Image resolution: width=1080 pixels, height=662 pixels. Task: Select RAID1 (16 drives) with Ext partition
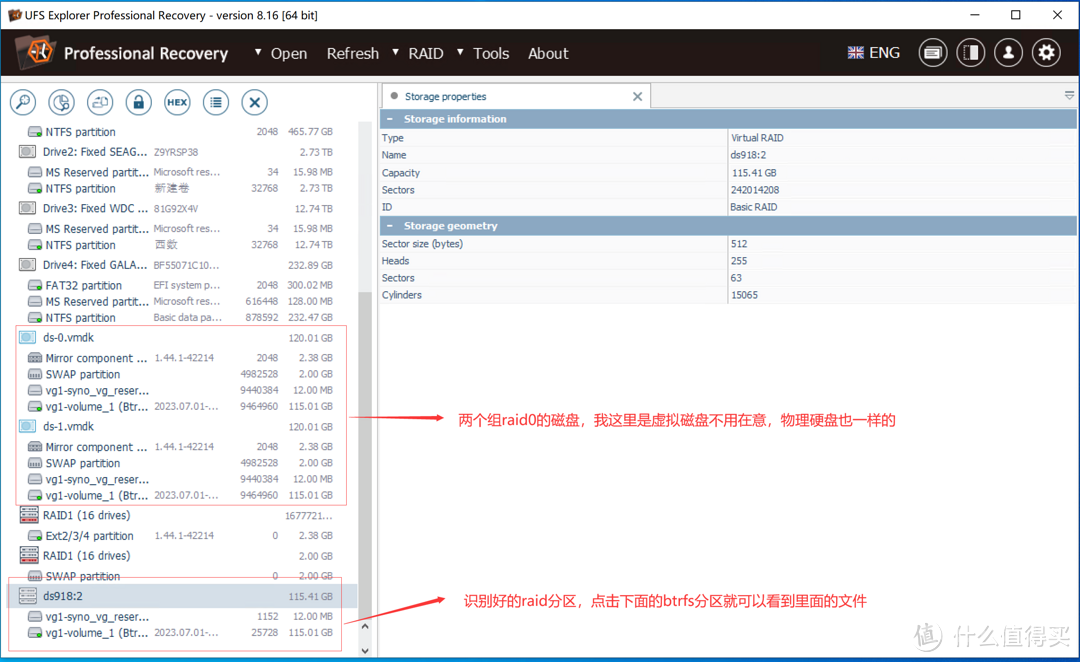(182, 515)
